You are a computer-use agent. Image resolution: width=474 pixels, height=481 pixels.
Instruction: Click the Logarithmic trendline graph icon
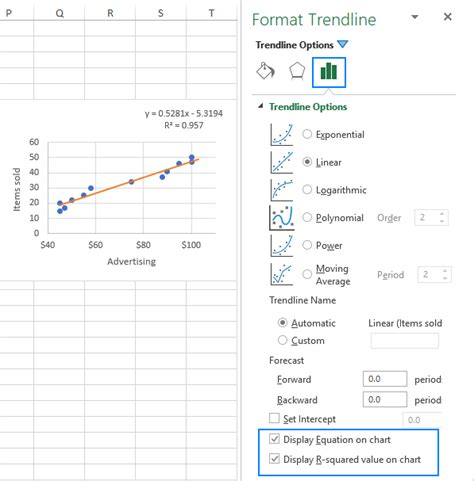pos(282,190)
